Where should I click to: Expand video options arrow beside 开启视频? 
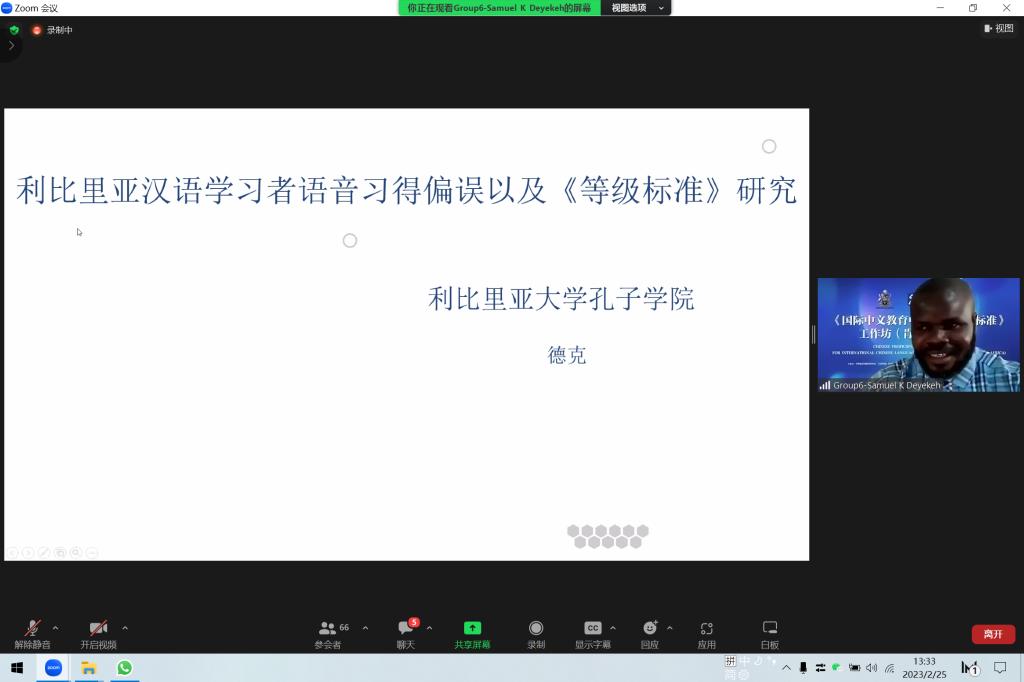click(124, 628)
